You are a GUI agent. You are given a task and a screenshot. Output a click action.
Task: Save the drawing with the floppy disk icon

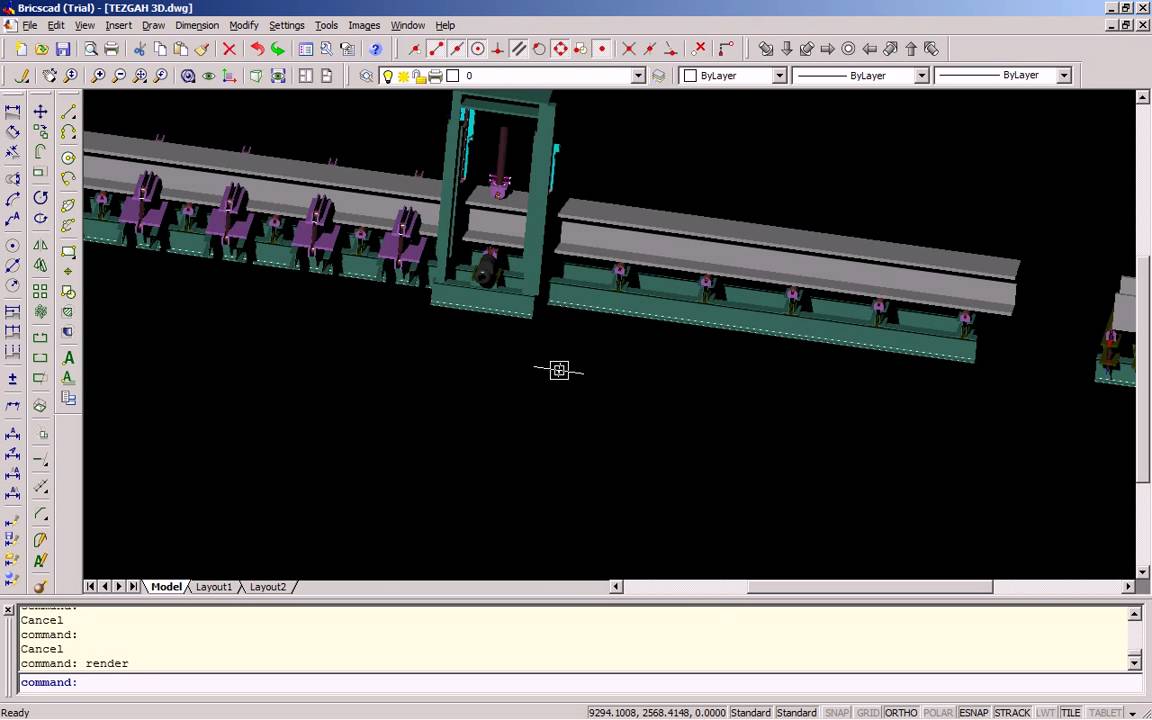63,49
